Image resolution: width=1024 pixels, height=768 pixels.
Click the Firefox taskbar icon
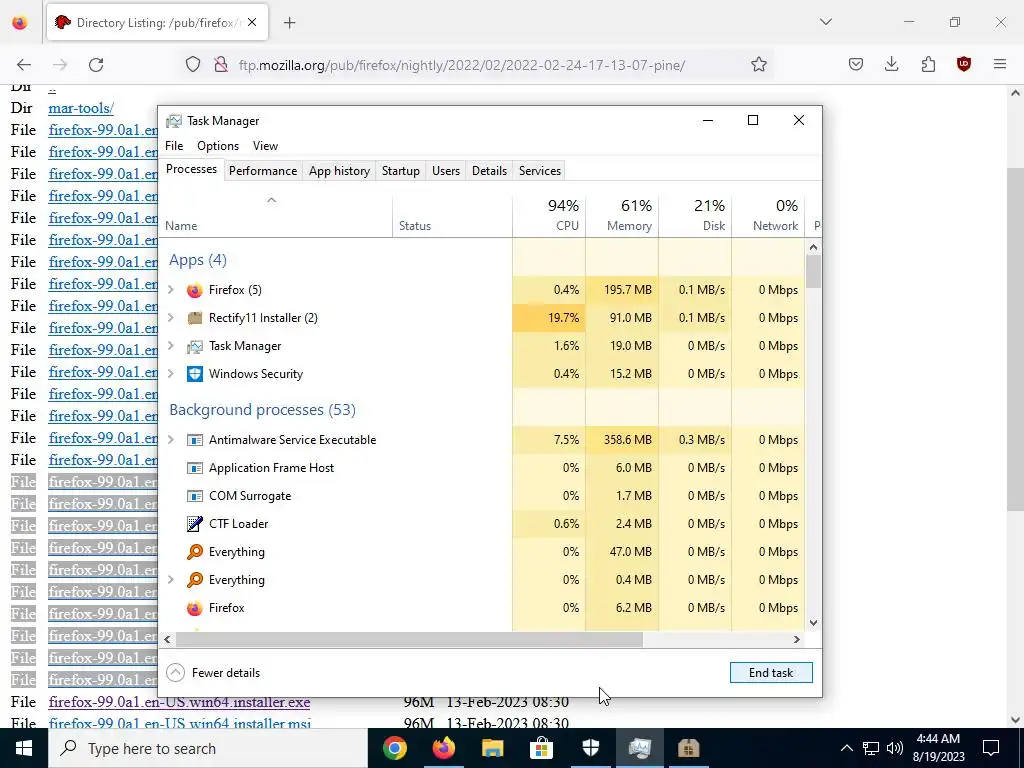[x=443, y=748]
